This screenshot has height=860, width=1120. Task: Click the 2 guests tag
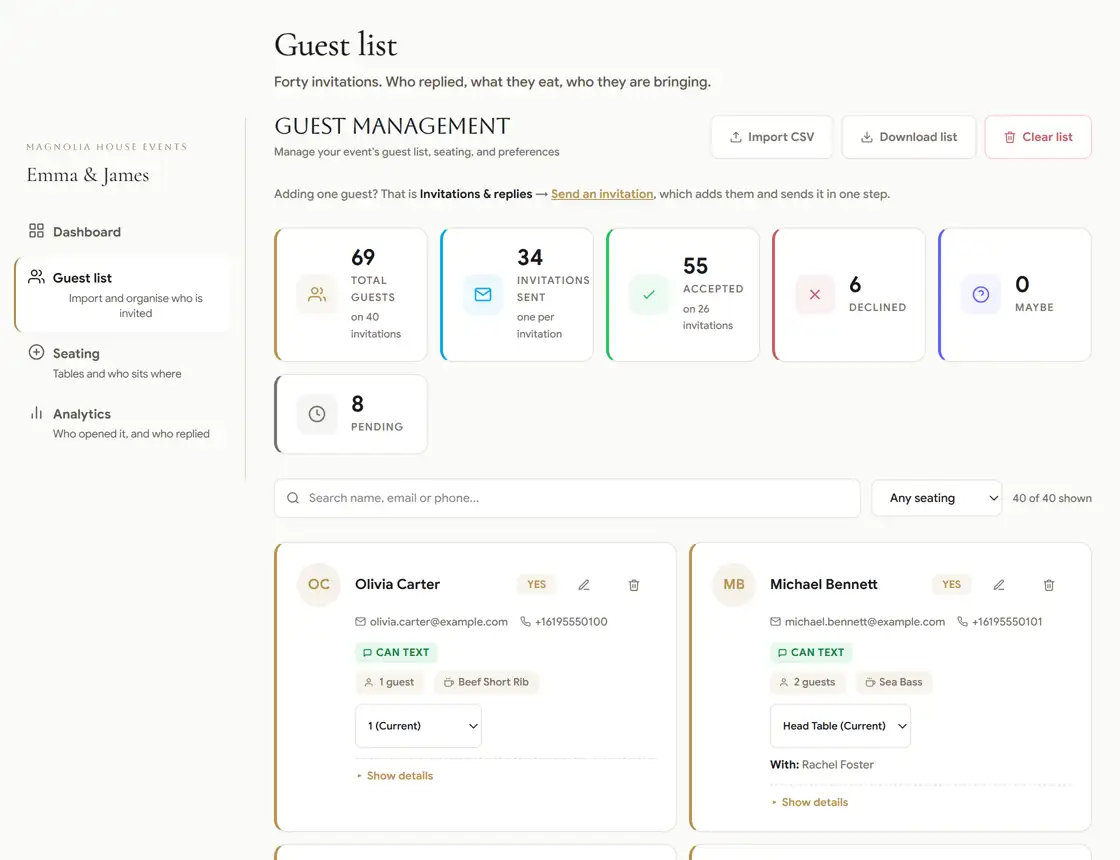pos(807,682)
